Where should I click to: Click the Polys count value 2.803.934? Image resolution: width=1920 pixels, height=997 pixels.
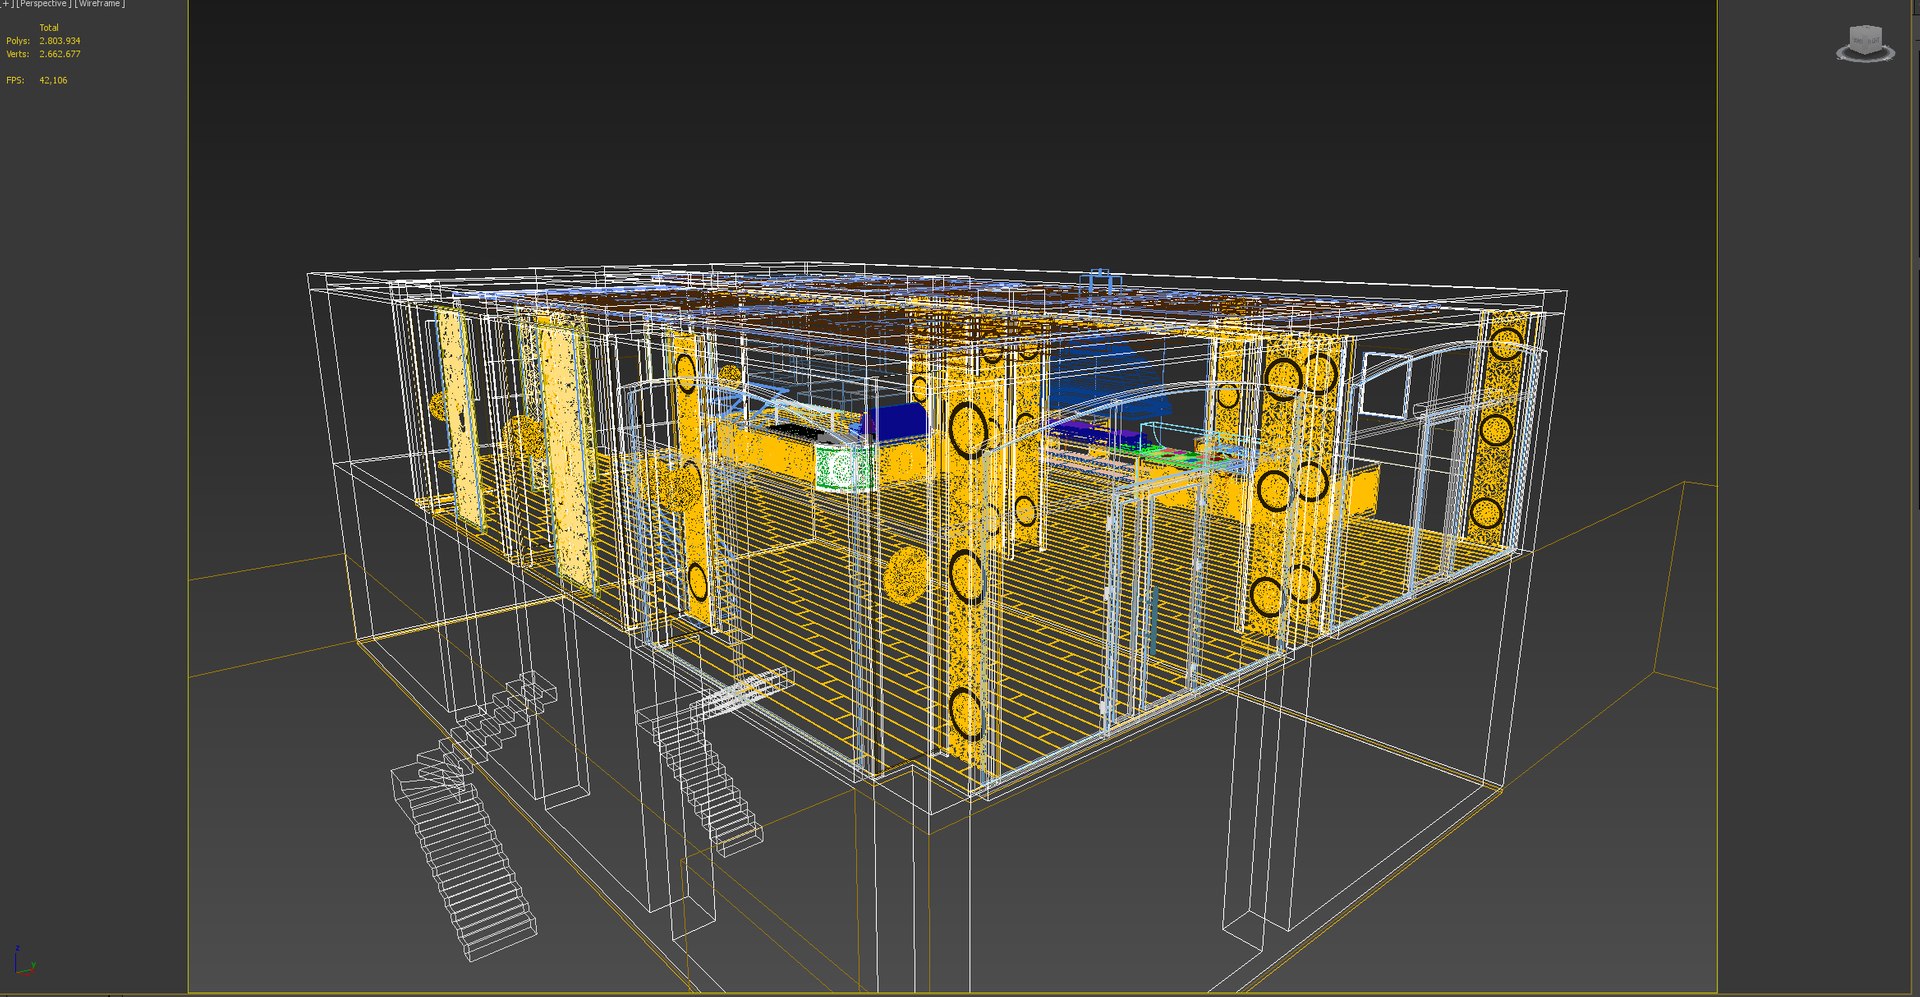60,41
